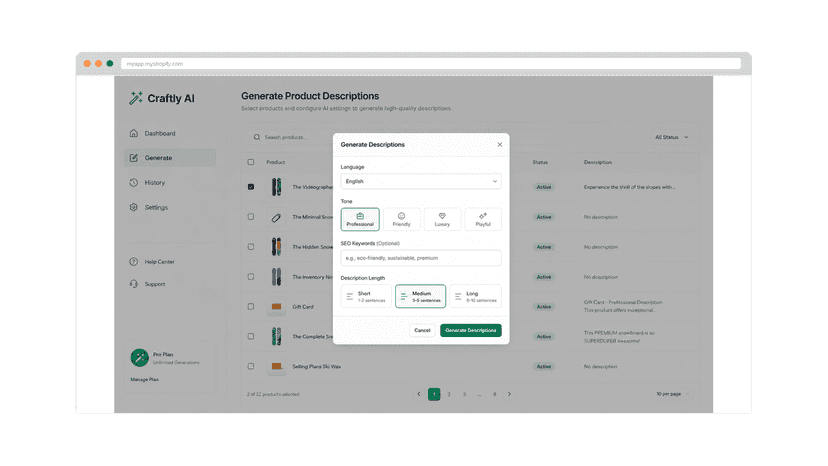This screenshot has width=828, height=466.
Task: Focus the SEO Keywords input field
Action: point(421,258)
